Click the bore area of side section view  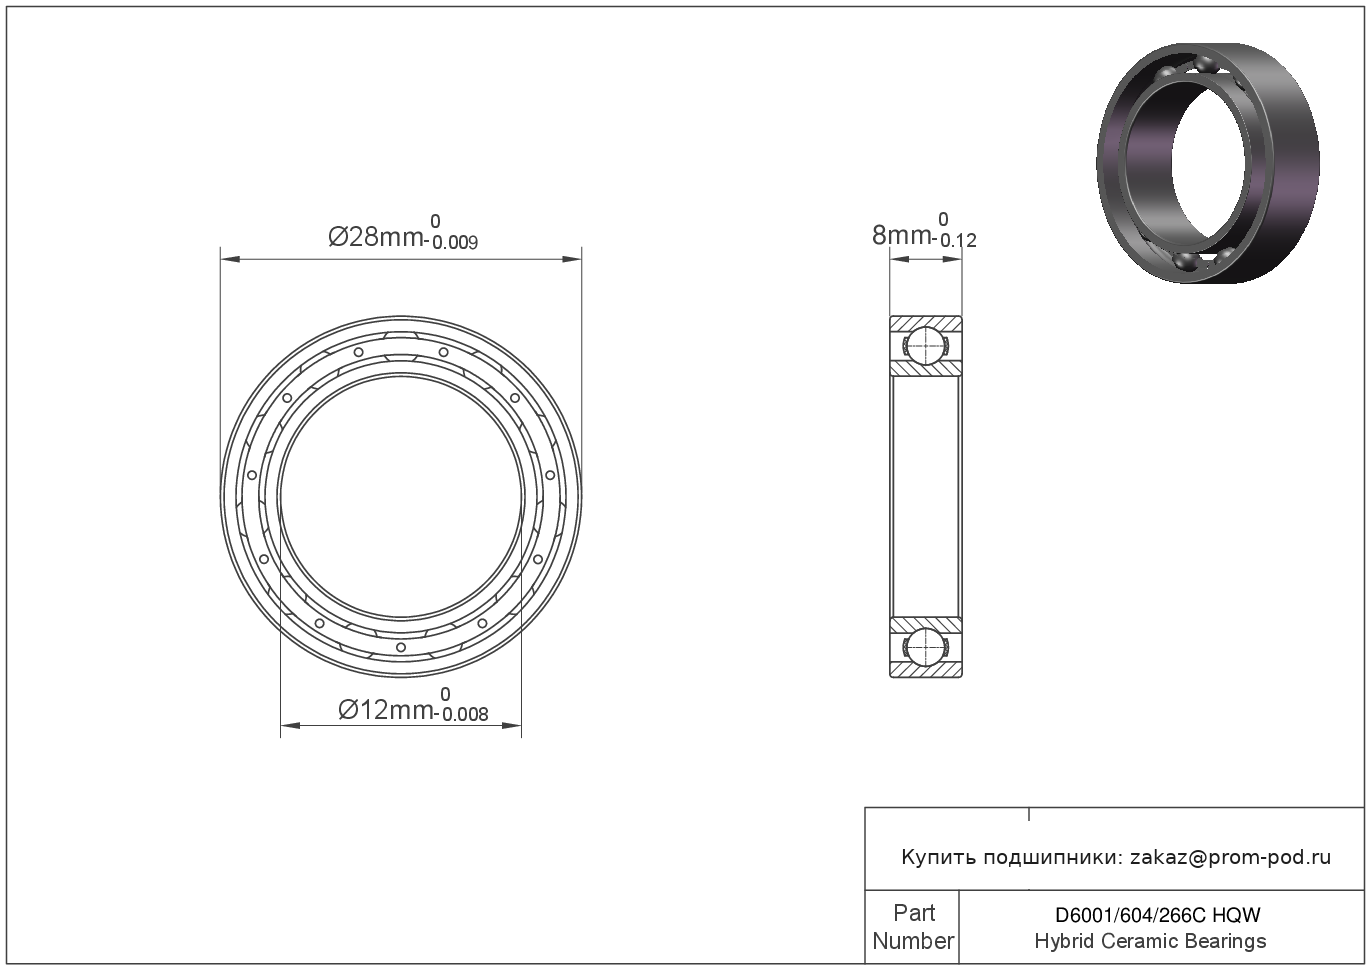[x=925, y=495]
